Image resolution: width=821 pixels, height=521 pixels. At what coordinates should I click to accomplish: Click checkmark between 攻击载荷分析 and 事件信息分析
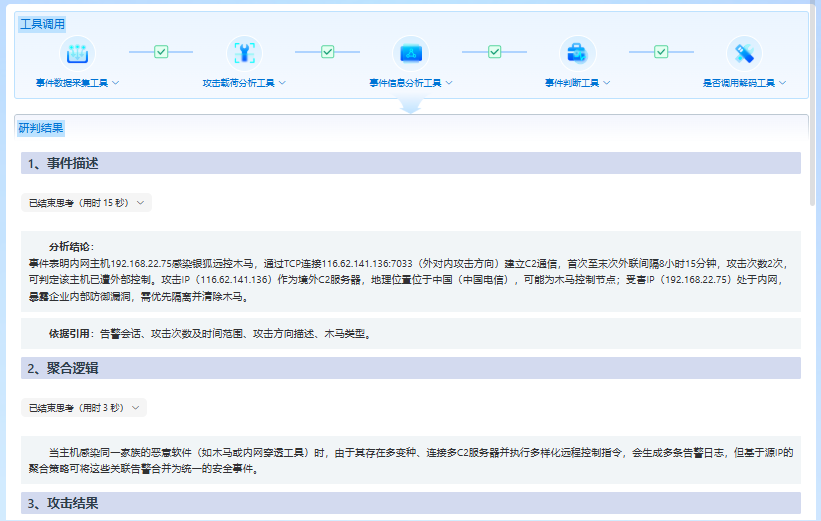[x=327, y=52]
